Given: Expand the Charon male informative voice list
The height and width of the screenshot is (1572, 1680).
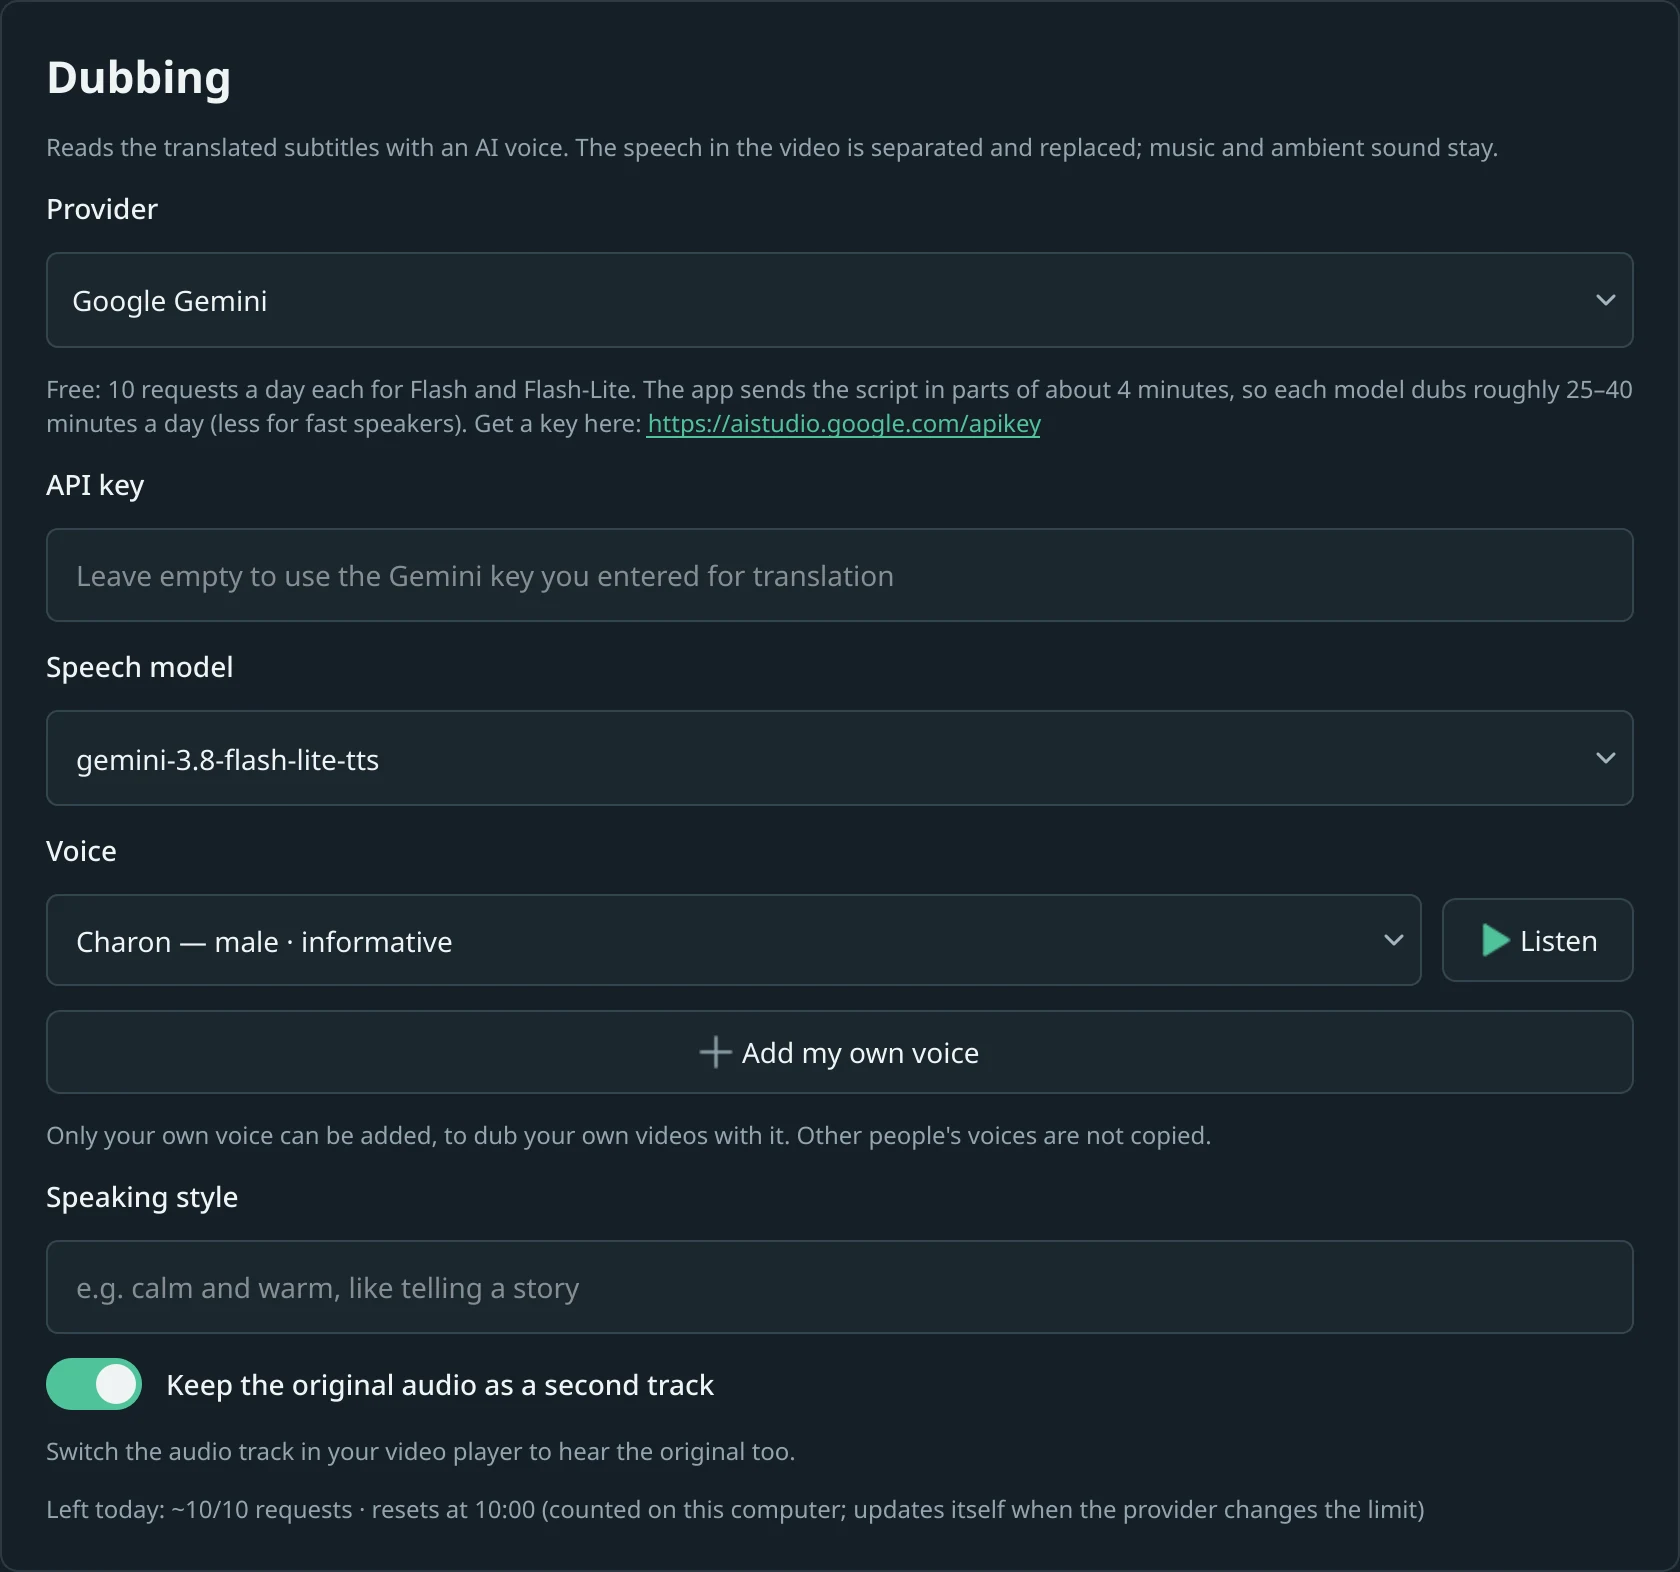Looking at the screenshot, I should coord(733,940).
